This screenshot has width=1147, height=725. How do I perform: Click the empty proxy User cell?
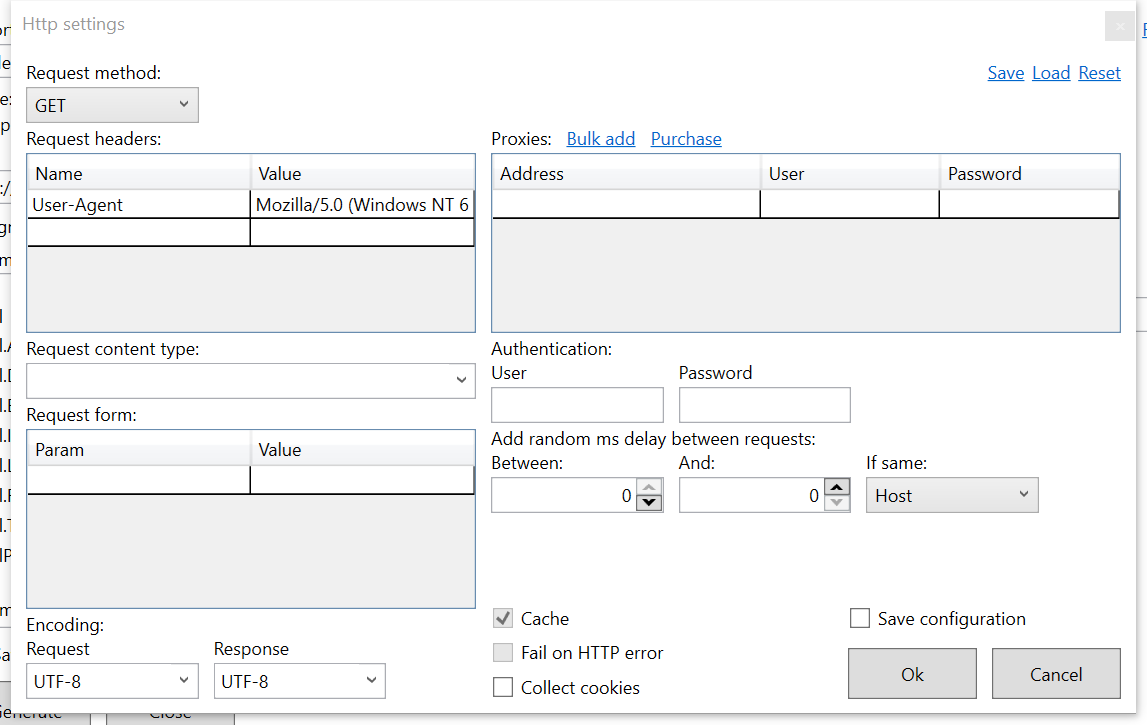(850, 204)
